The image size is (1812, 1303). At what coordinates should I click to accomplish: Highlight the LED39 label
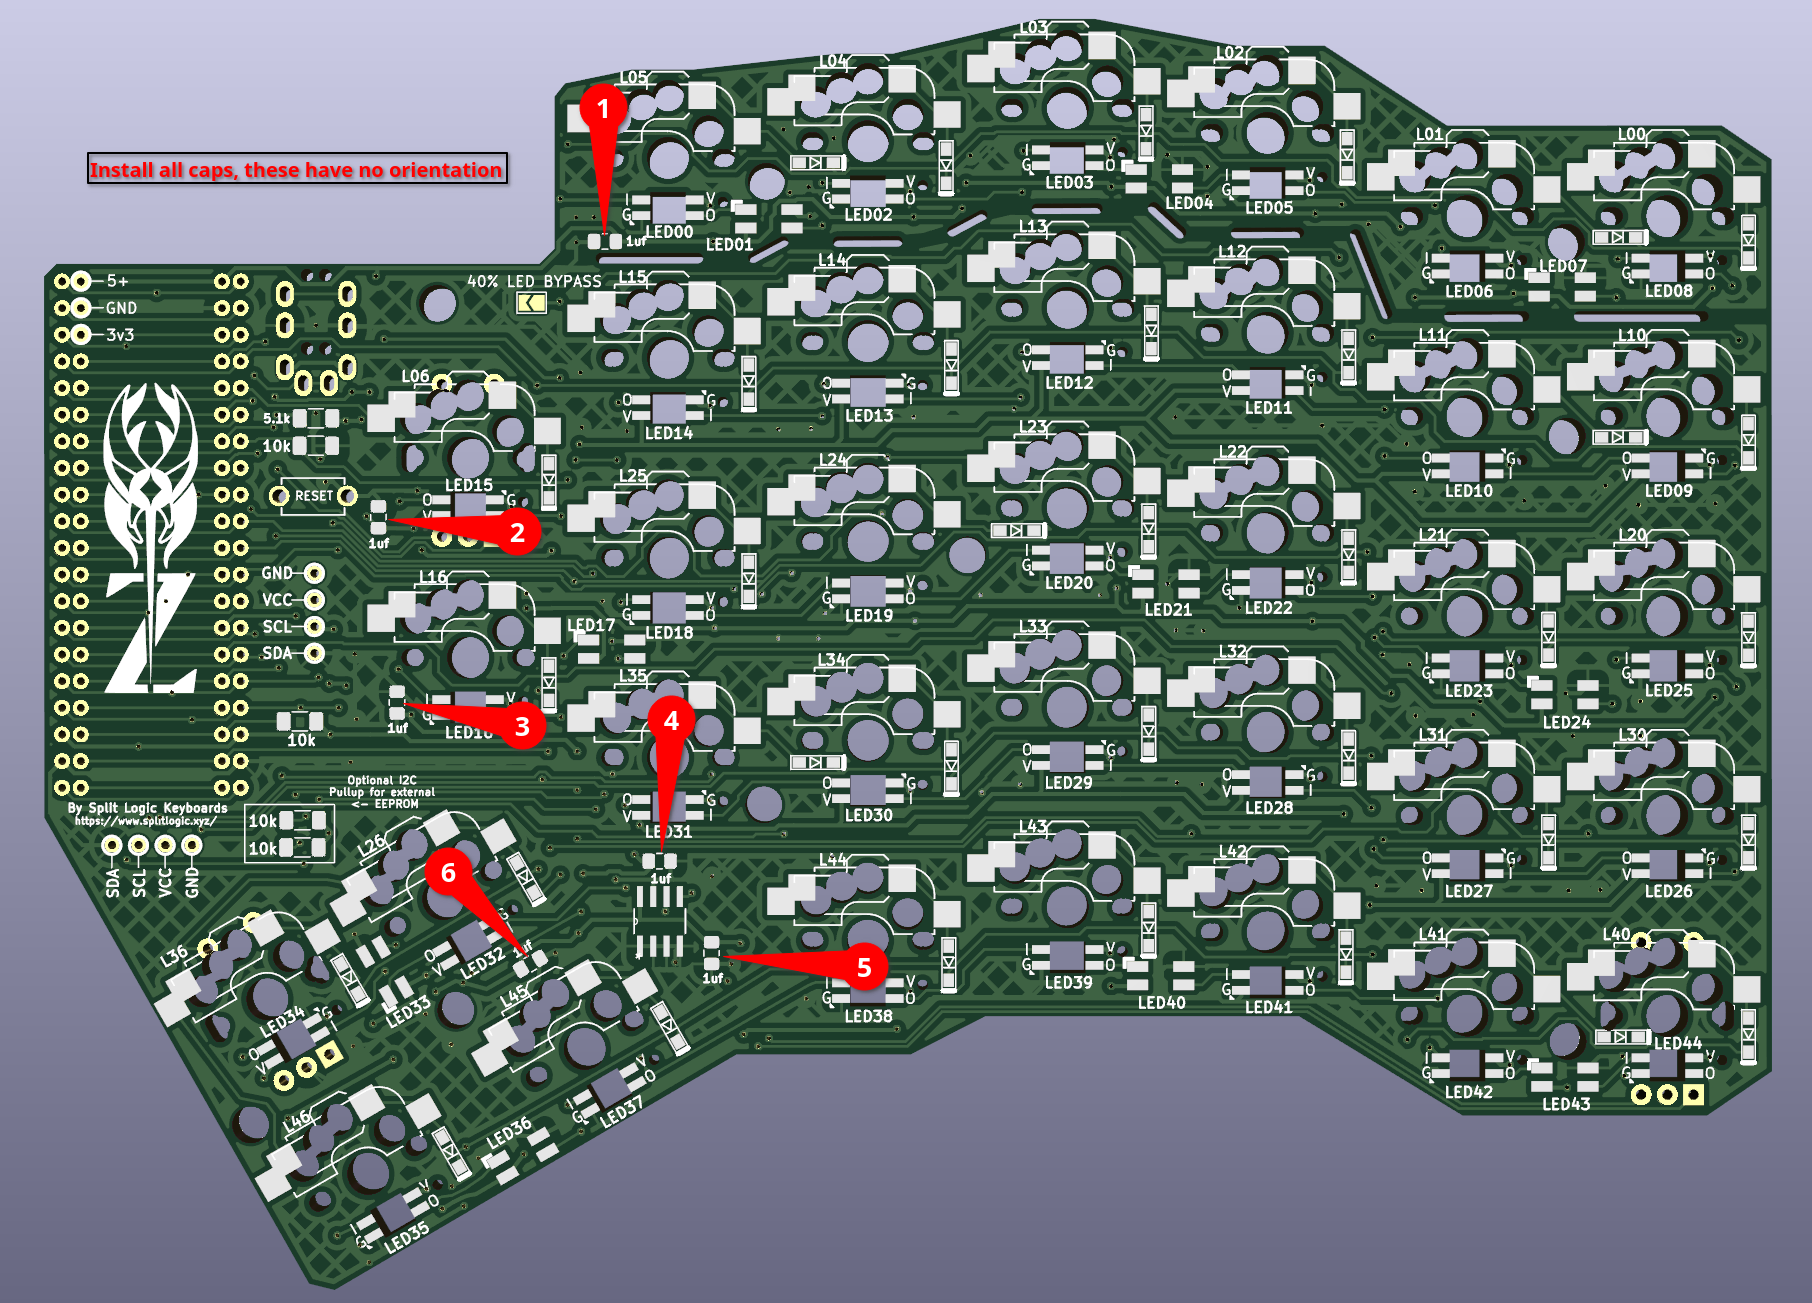[x=1069, y=982]
